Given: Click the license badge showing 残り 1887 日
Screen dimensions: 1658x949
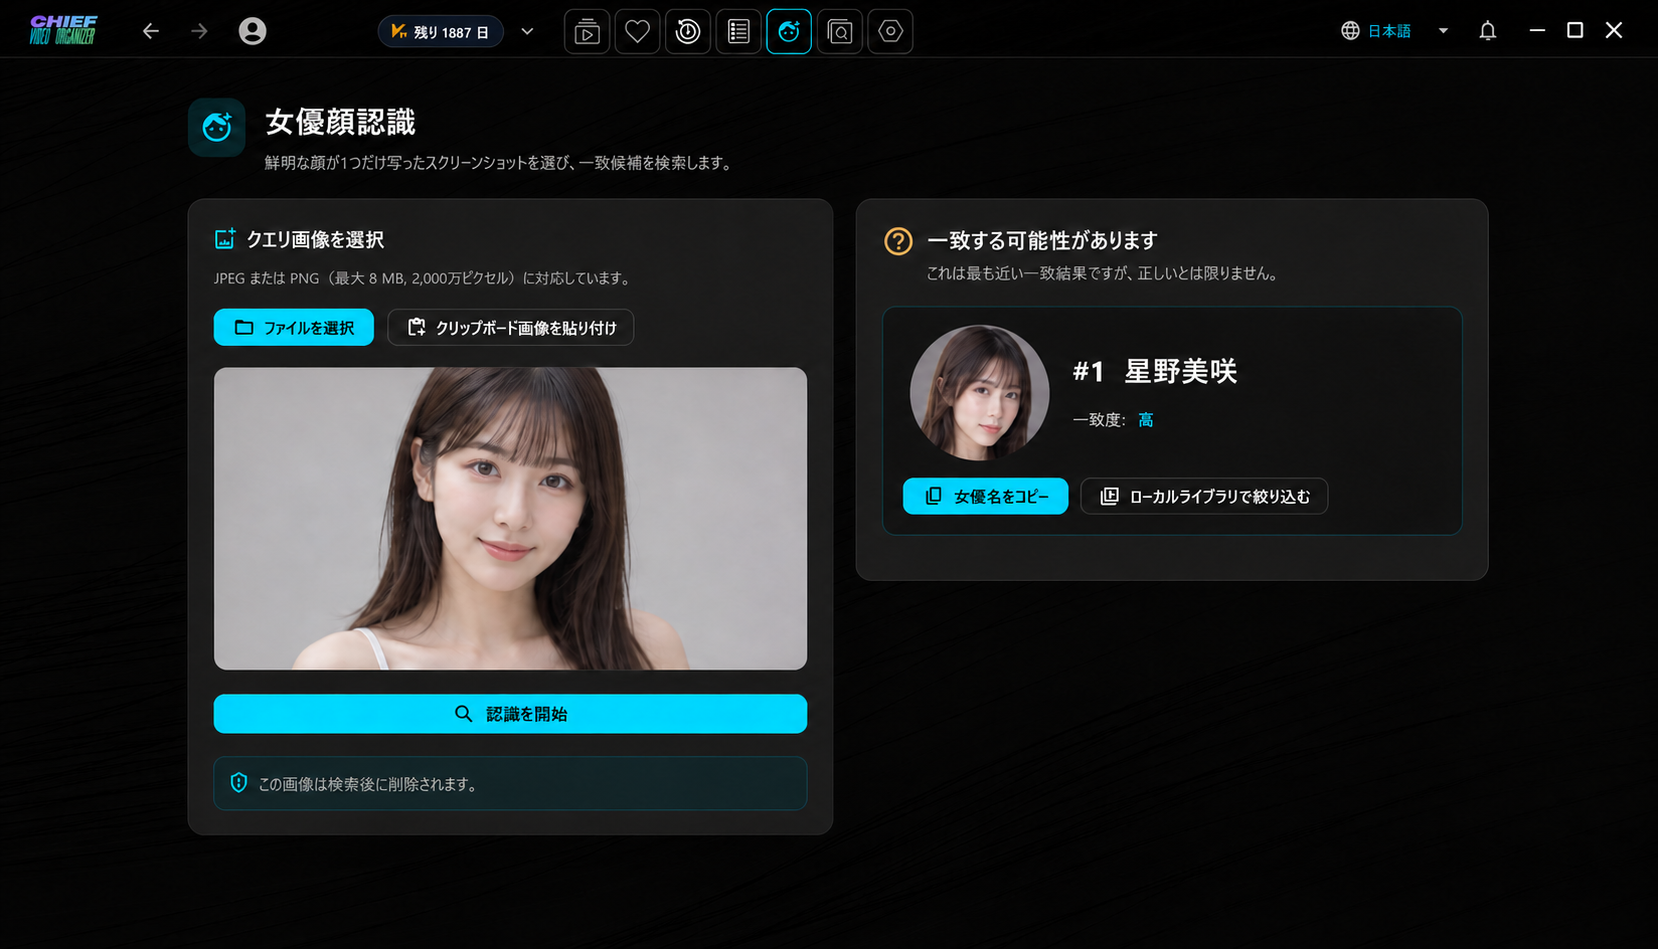Looking at the screenshot, I should 441,32.
